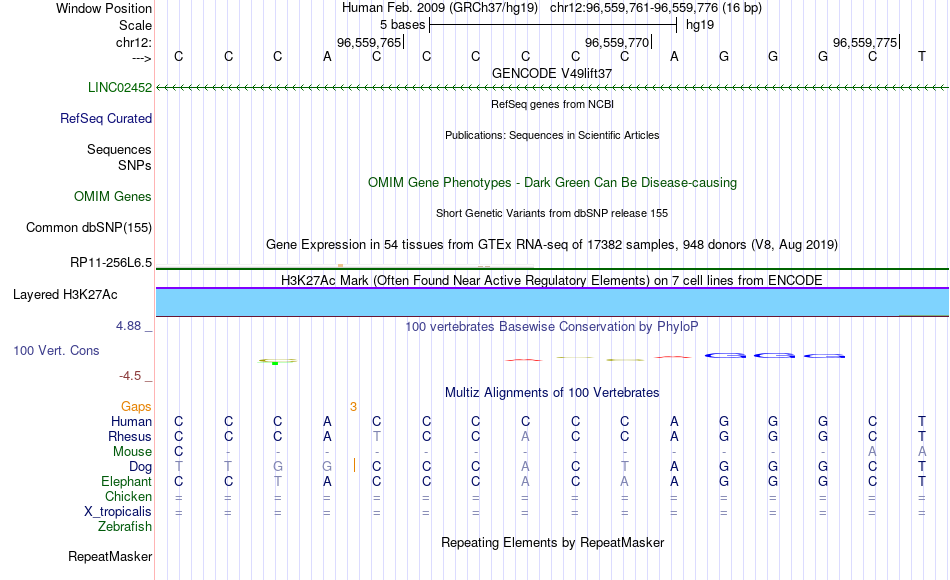Select the Rhesus alignment row label
Screen dimensions: 950x580
click(x=130, y=436)
